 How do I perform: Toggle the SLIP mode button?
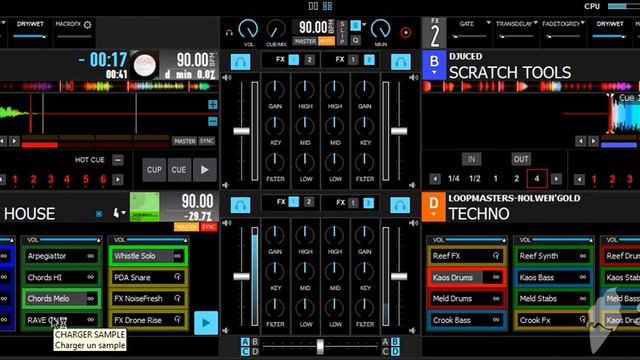tap(342, 32)
